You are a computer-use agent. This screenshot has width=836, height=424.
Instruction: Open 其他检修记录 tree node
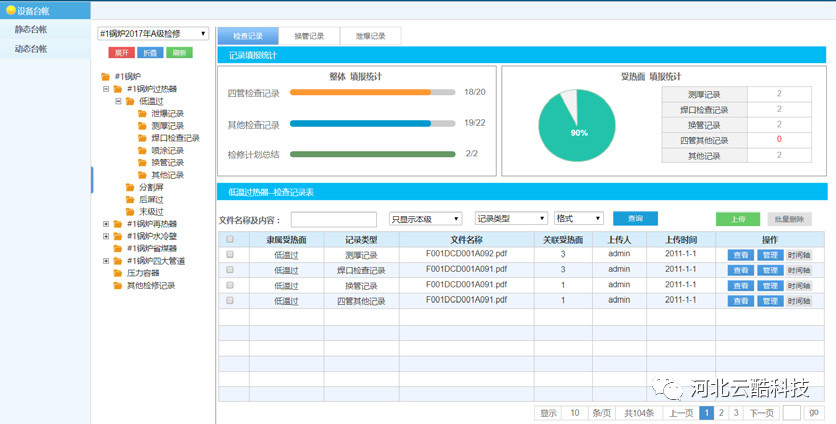click(151, 285)
